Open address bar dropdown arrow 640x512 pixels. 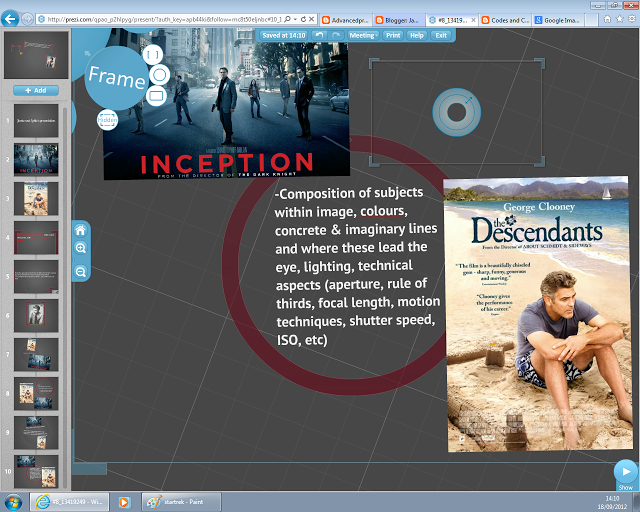(295, 19)
